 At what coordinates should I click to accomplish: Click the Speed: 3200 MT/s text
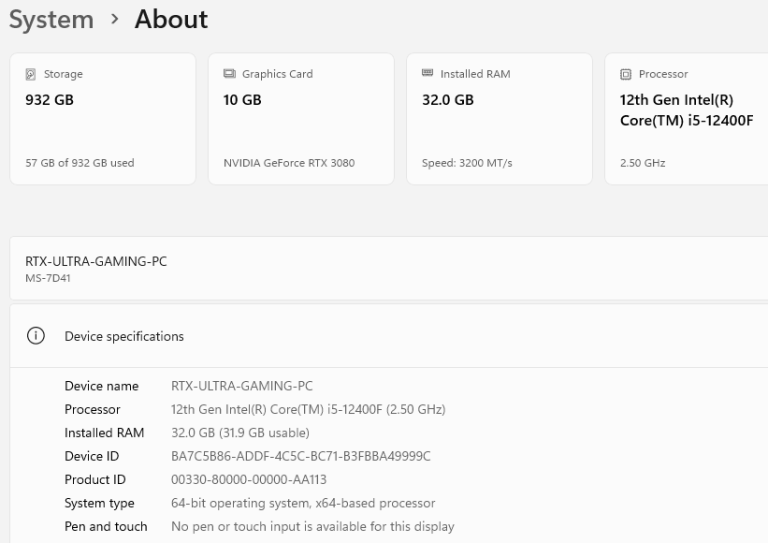466,163
